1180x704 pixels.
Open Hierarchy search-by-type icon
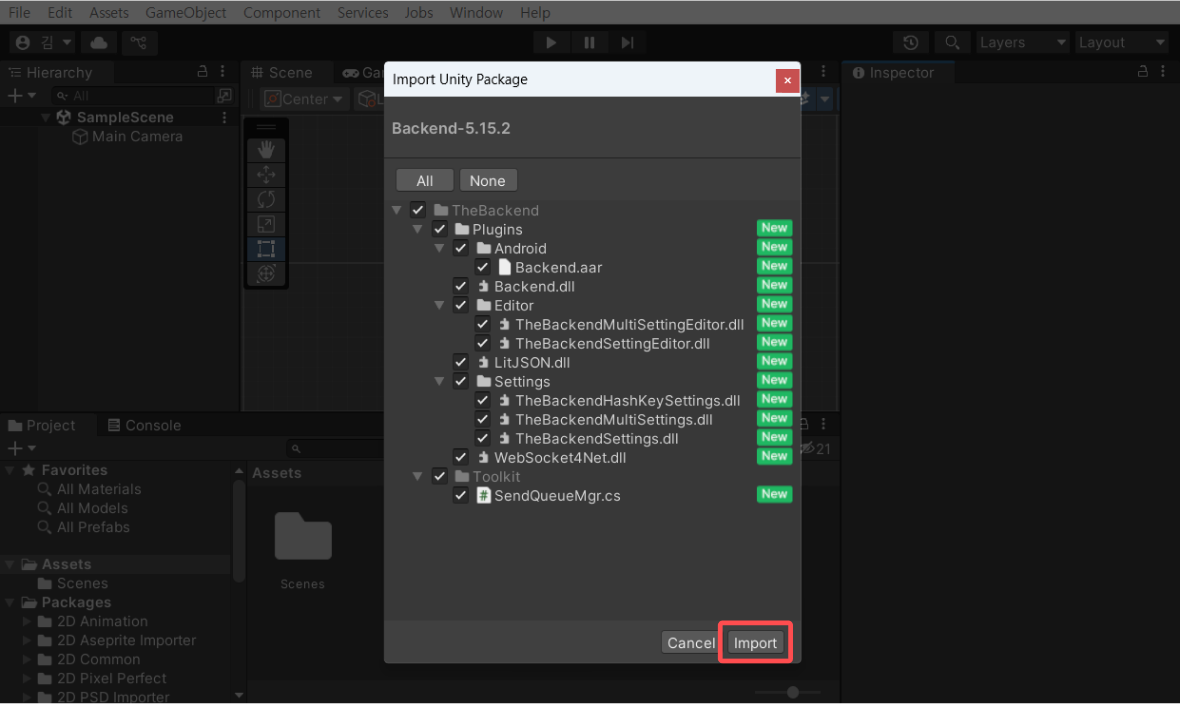tap(224, 96)
